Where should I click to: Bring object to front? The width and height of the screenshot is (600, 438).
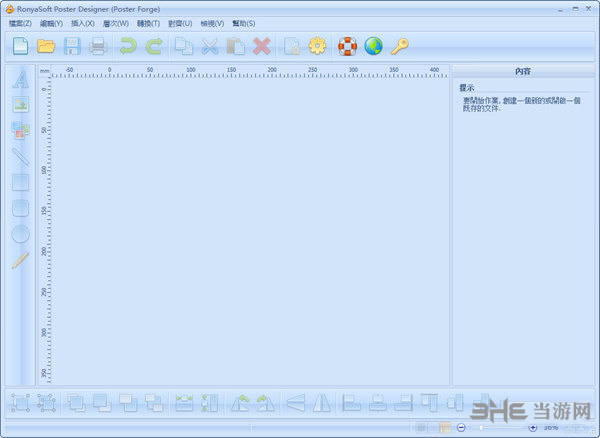[x=76, y=403]
